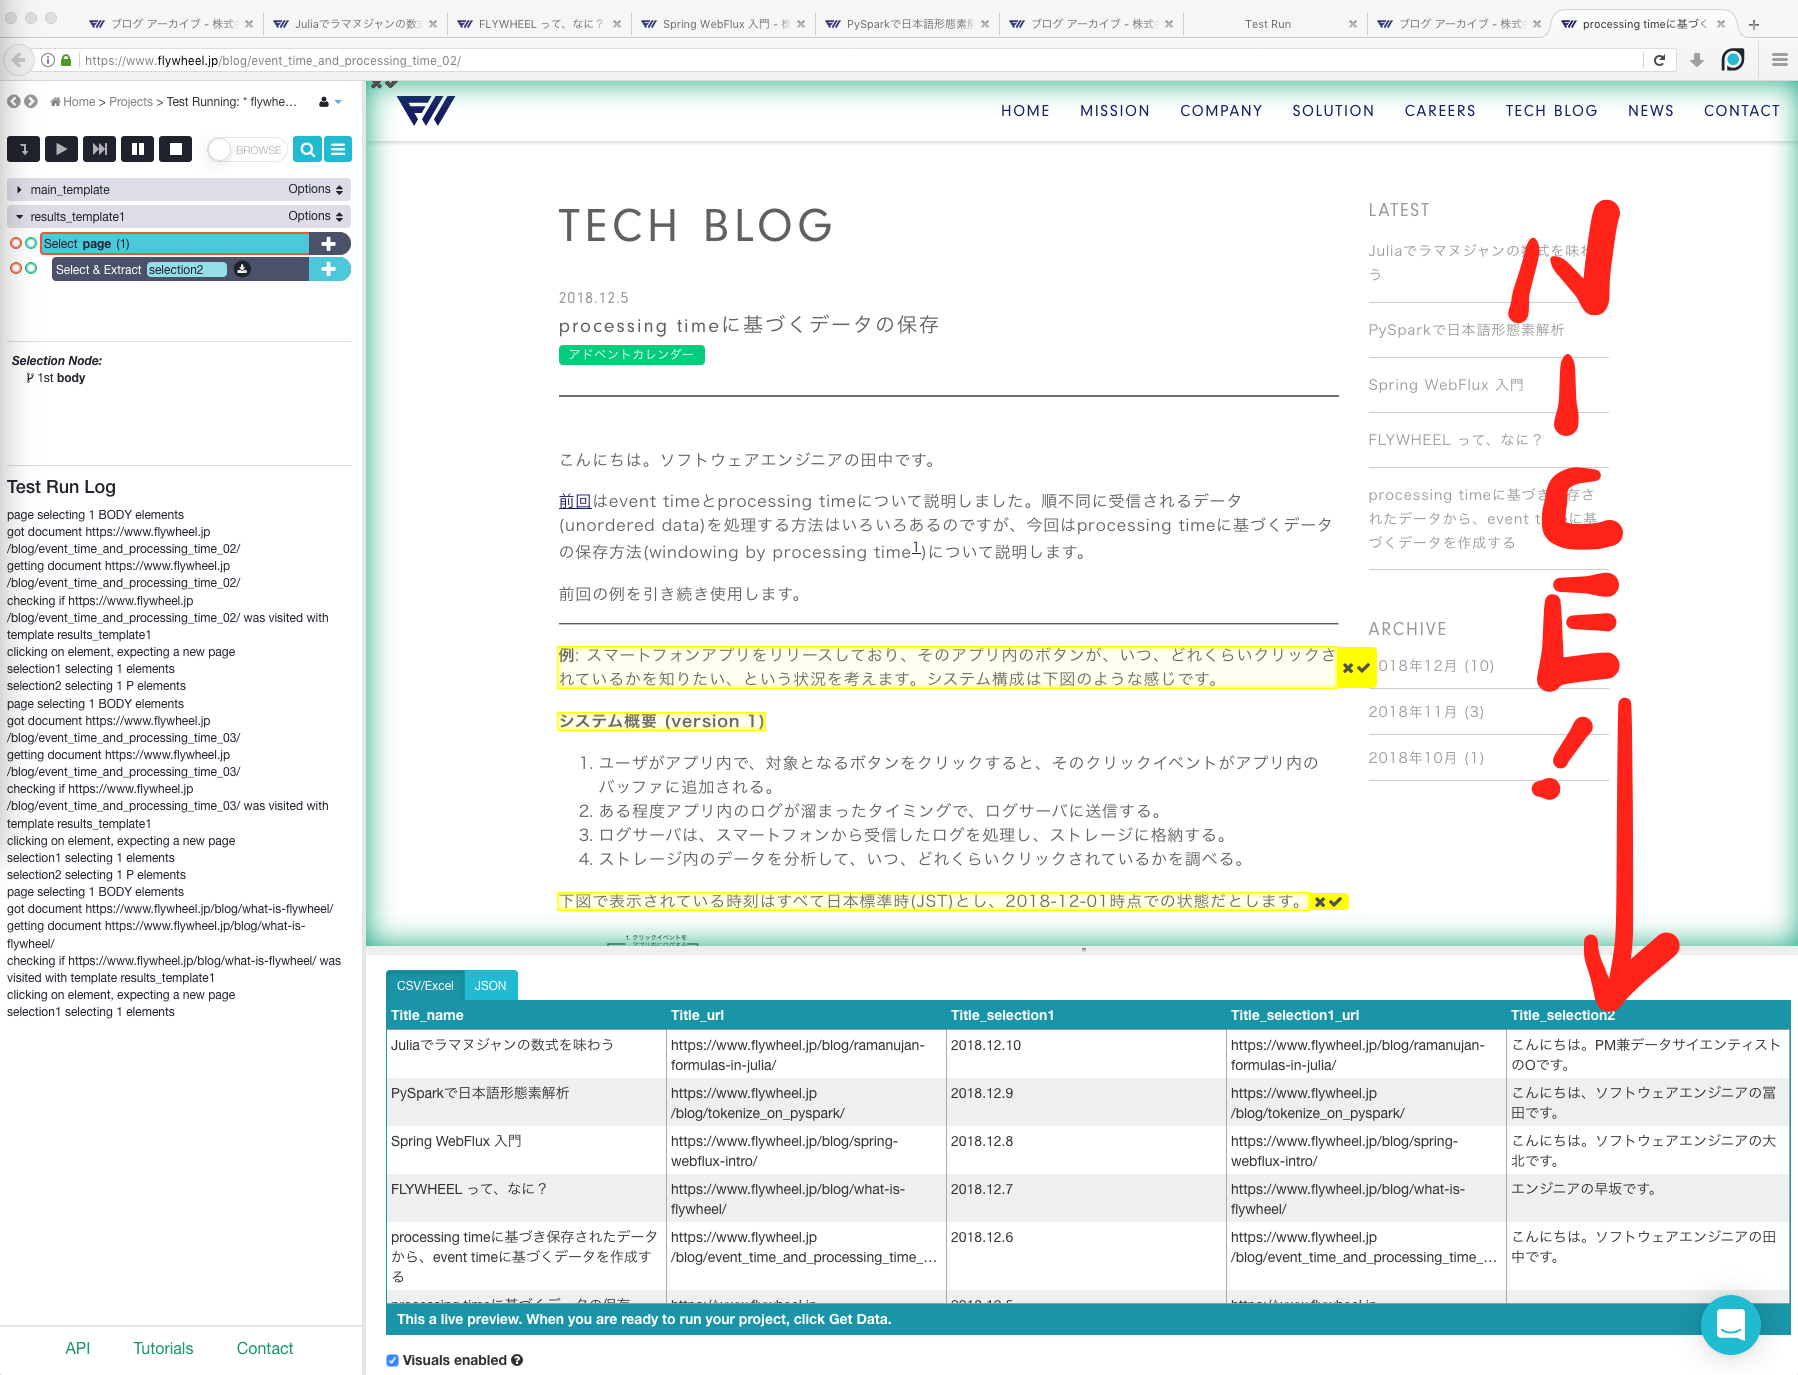Toggle the BROWSE mode switch
Viewport: 1798px width, 1375px height.
(247, 149)
